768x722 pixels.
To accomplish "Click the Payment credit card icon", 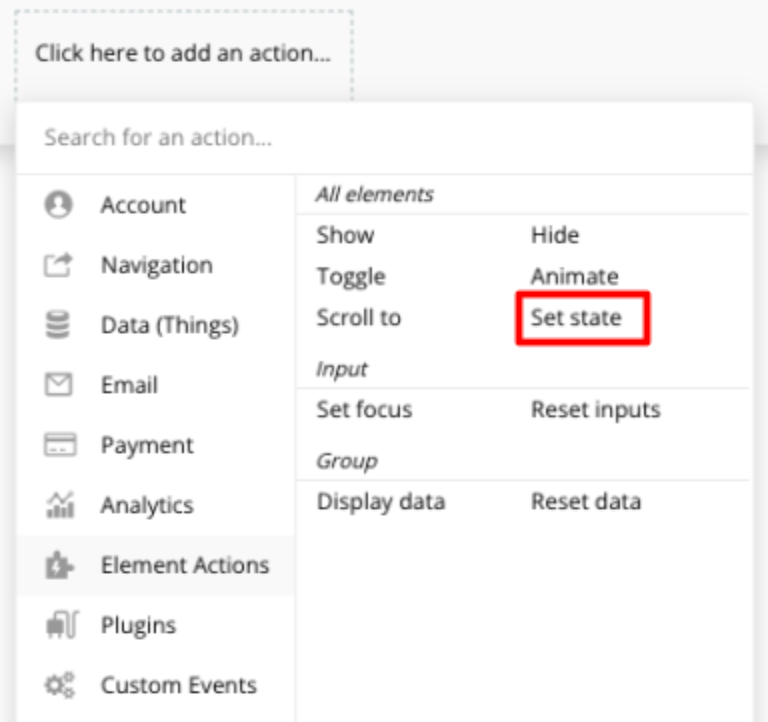I will pyautogui.click(x=60, y=445).
